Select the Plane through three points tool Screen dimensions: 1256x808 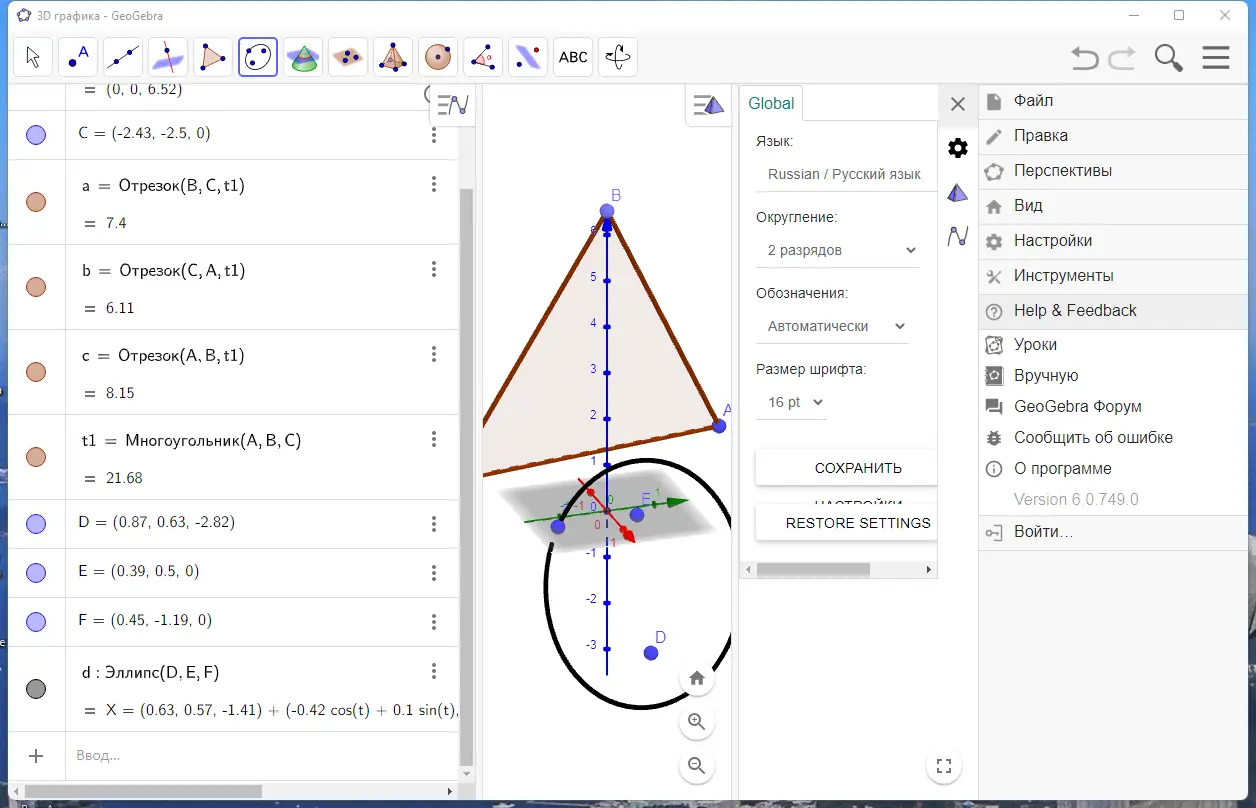348,57
